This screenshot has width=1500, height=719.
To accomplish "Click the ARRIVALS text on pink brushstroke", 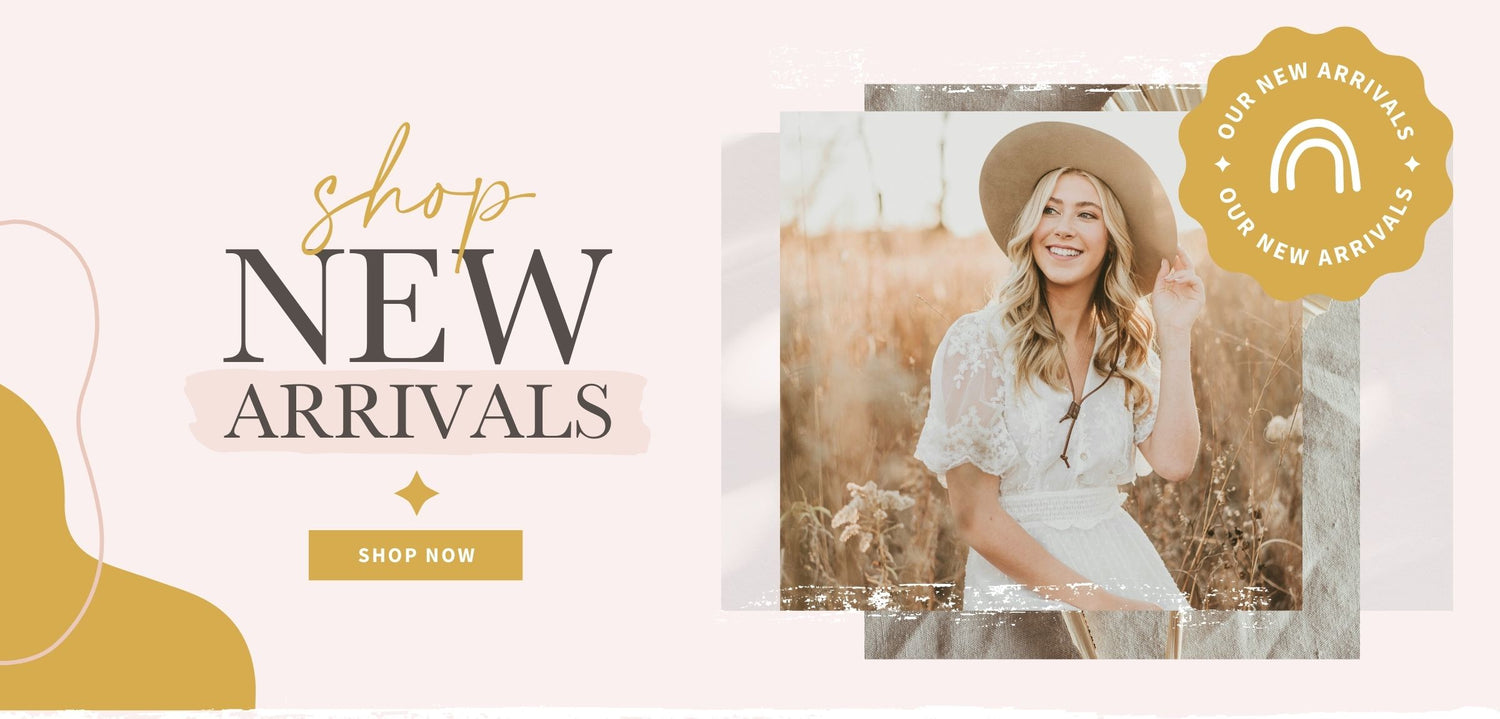I will point(418,411).
